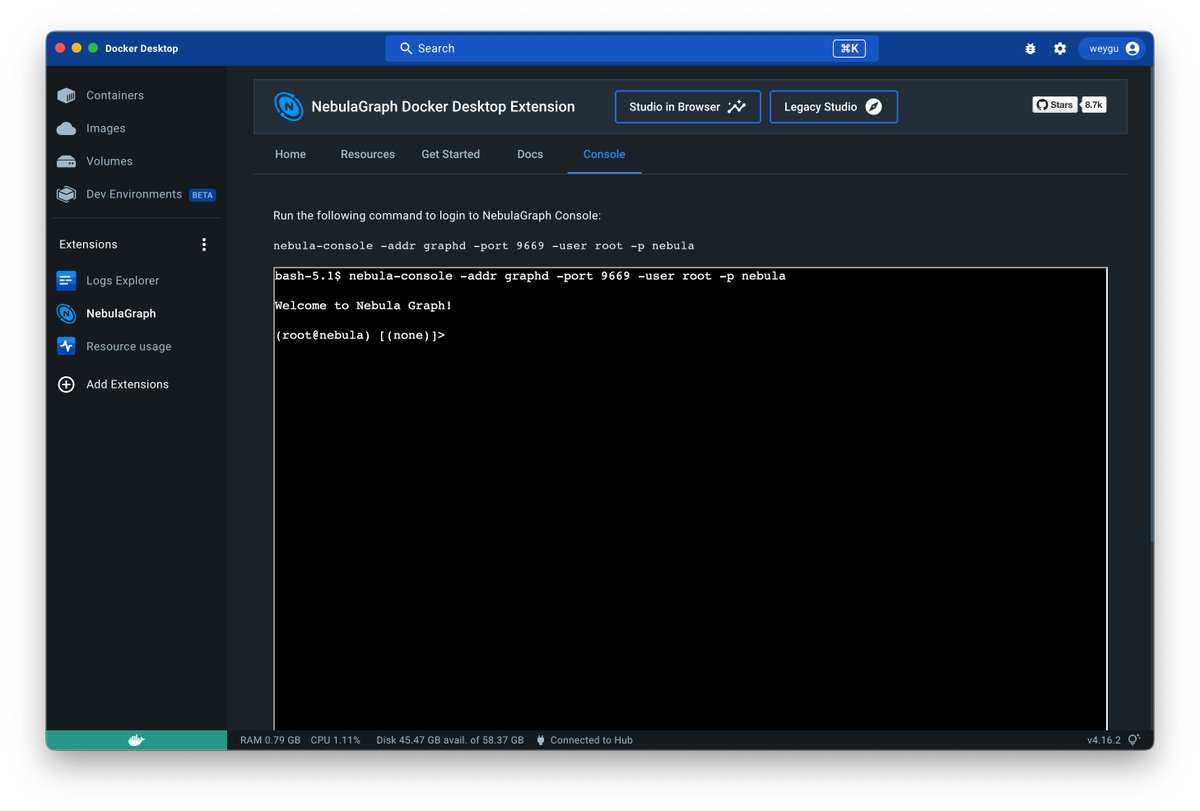Click the Volumes drive icon

[x=66, y=161]
